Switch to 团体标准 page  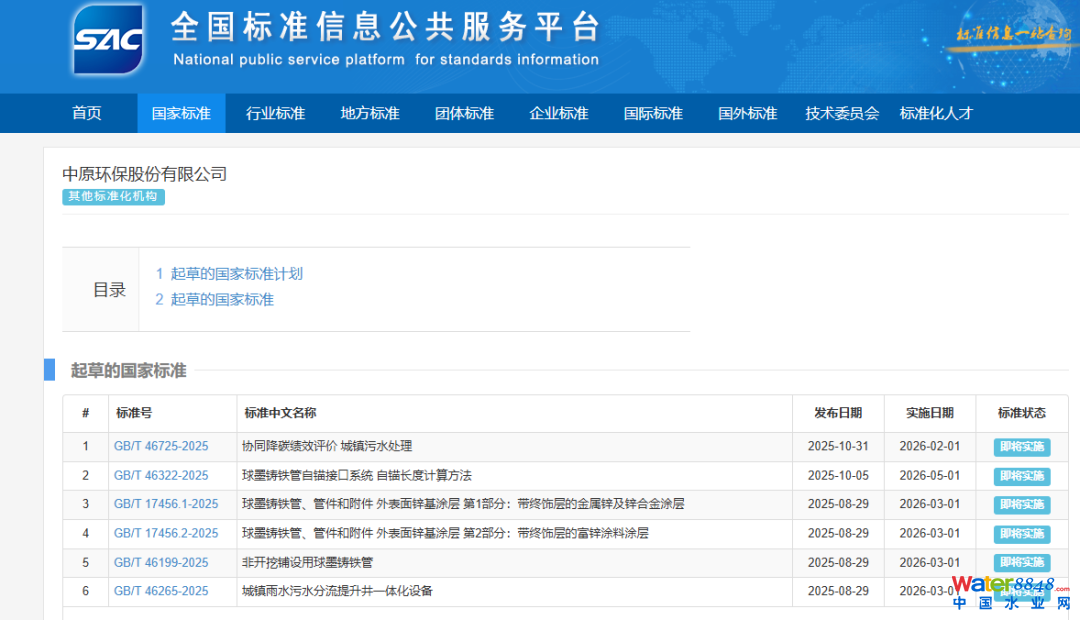click(464, 113)
